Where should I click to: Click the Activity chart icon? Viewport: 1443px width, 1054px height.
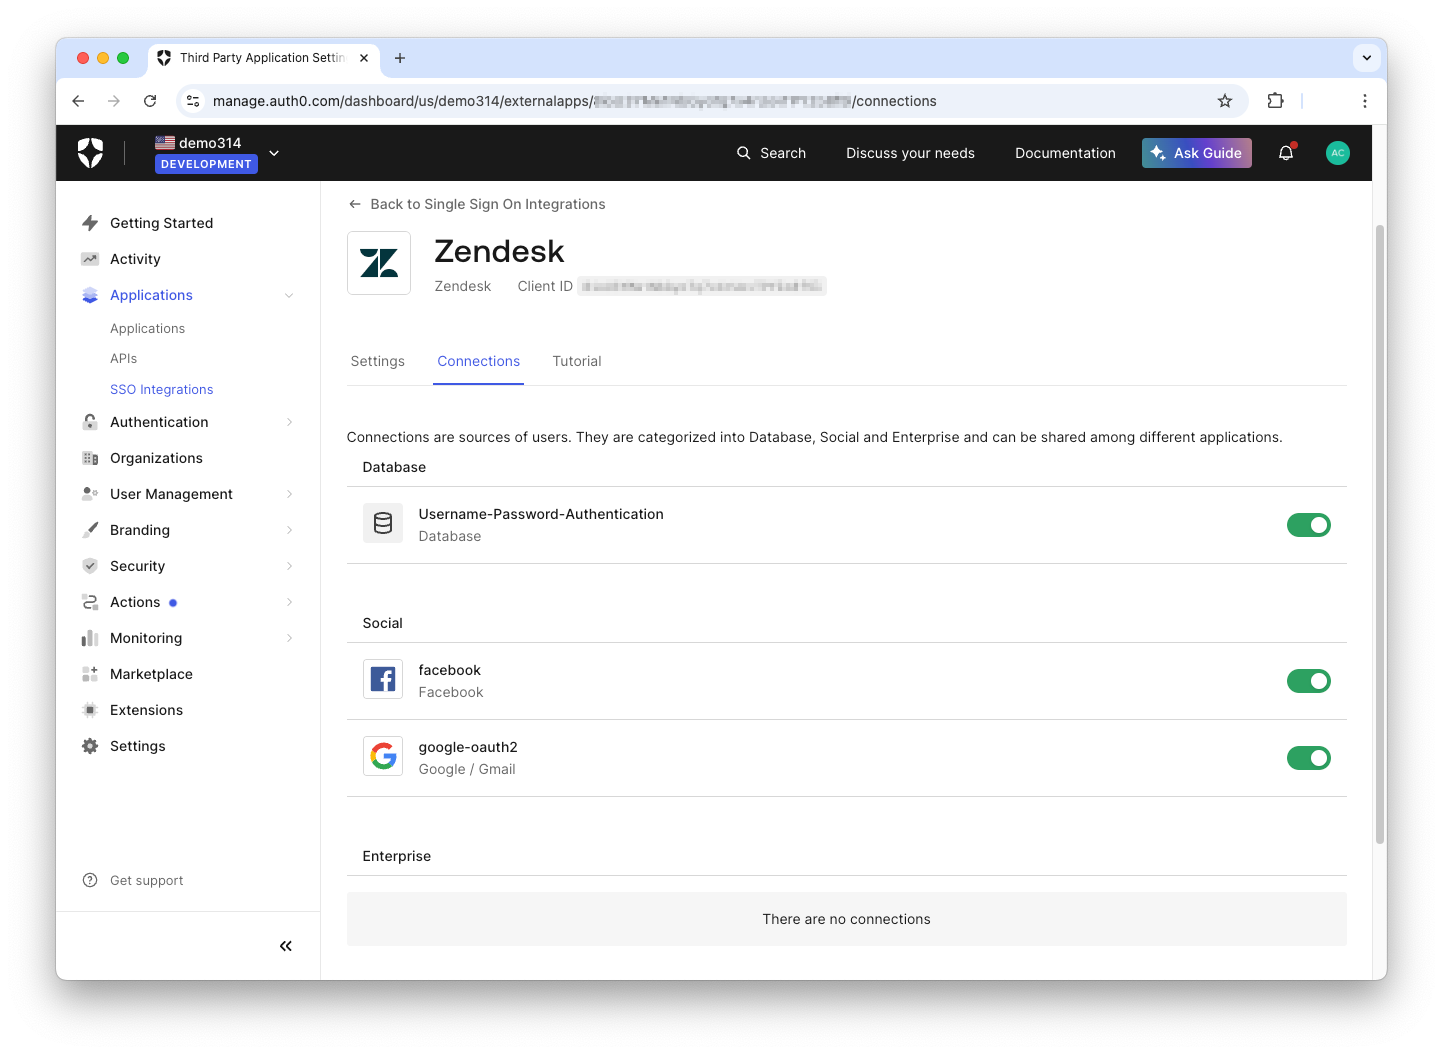pyautogui.click(x=90, y=259)
